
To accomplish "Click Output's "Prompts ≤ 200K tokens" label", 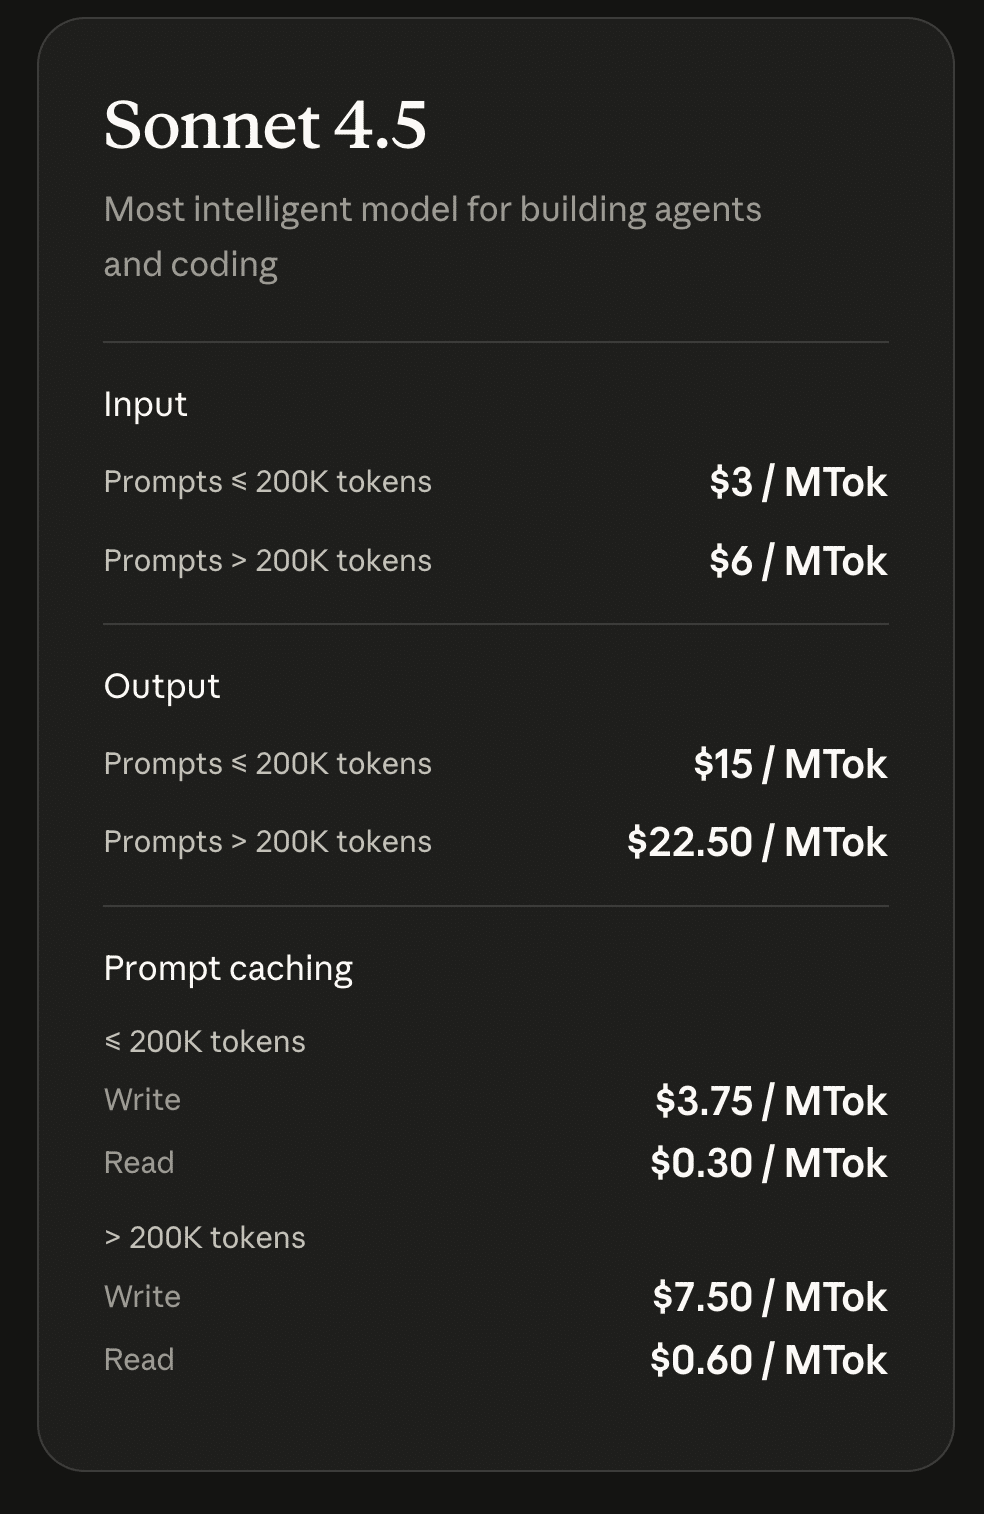I will 267,764.
